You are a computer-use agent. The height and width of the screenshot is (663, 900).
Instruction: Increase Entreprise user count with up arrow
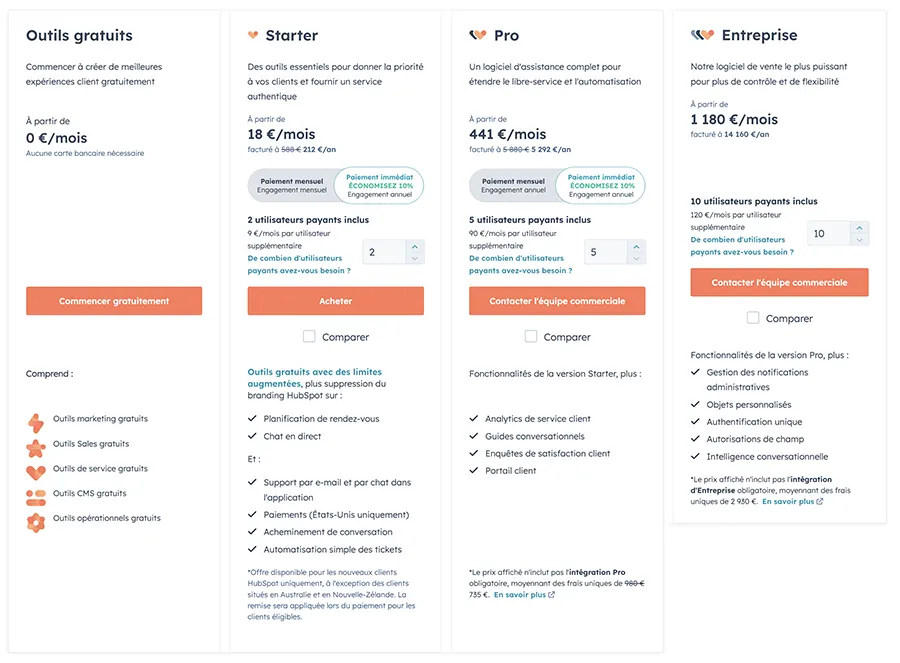(x=859, y=227)
